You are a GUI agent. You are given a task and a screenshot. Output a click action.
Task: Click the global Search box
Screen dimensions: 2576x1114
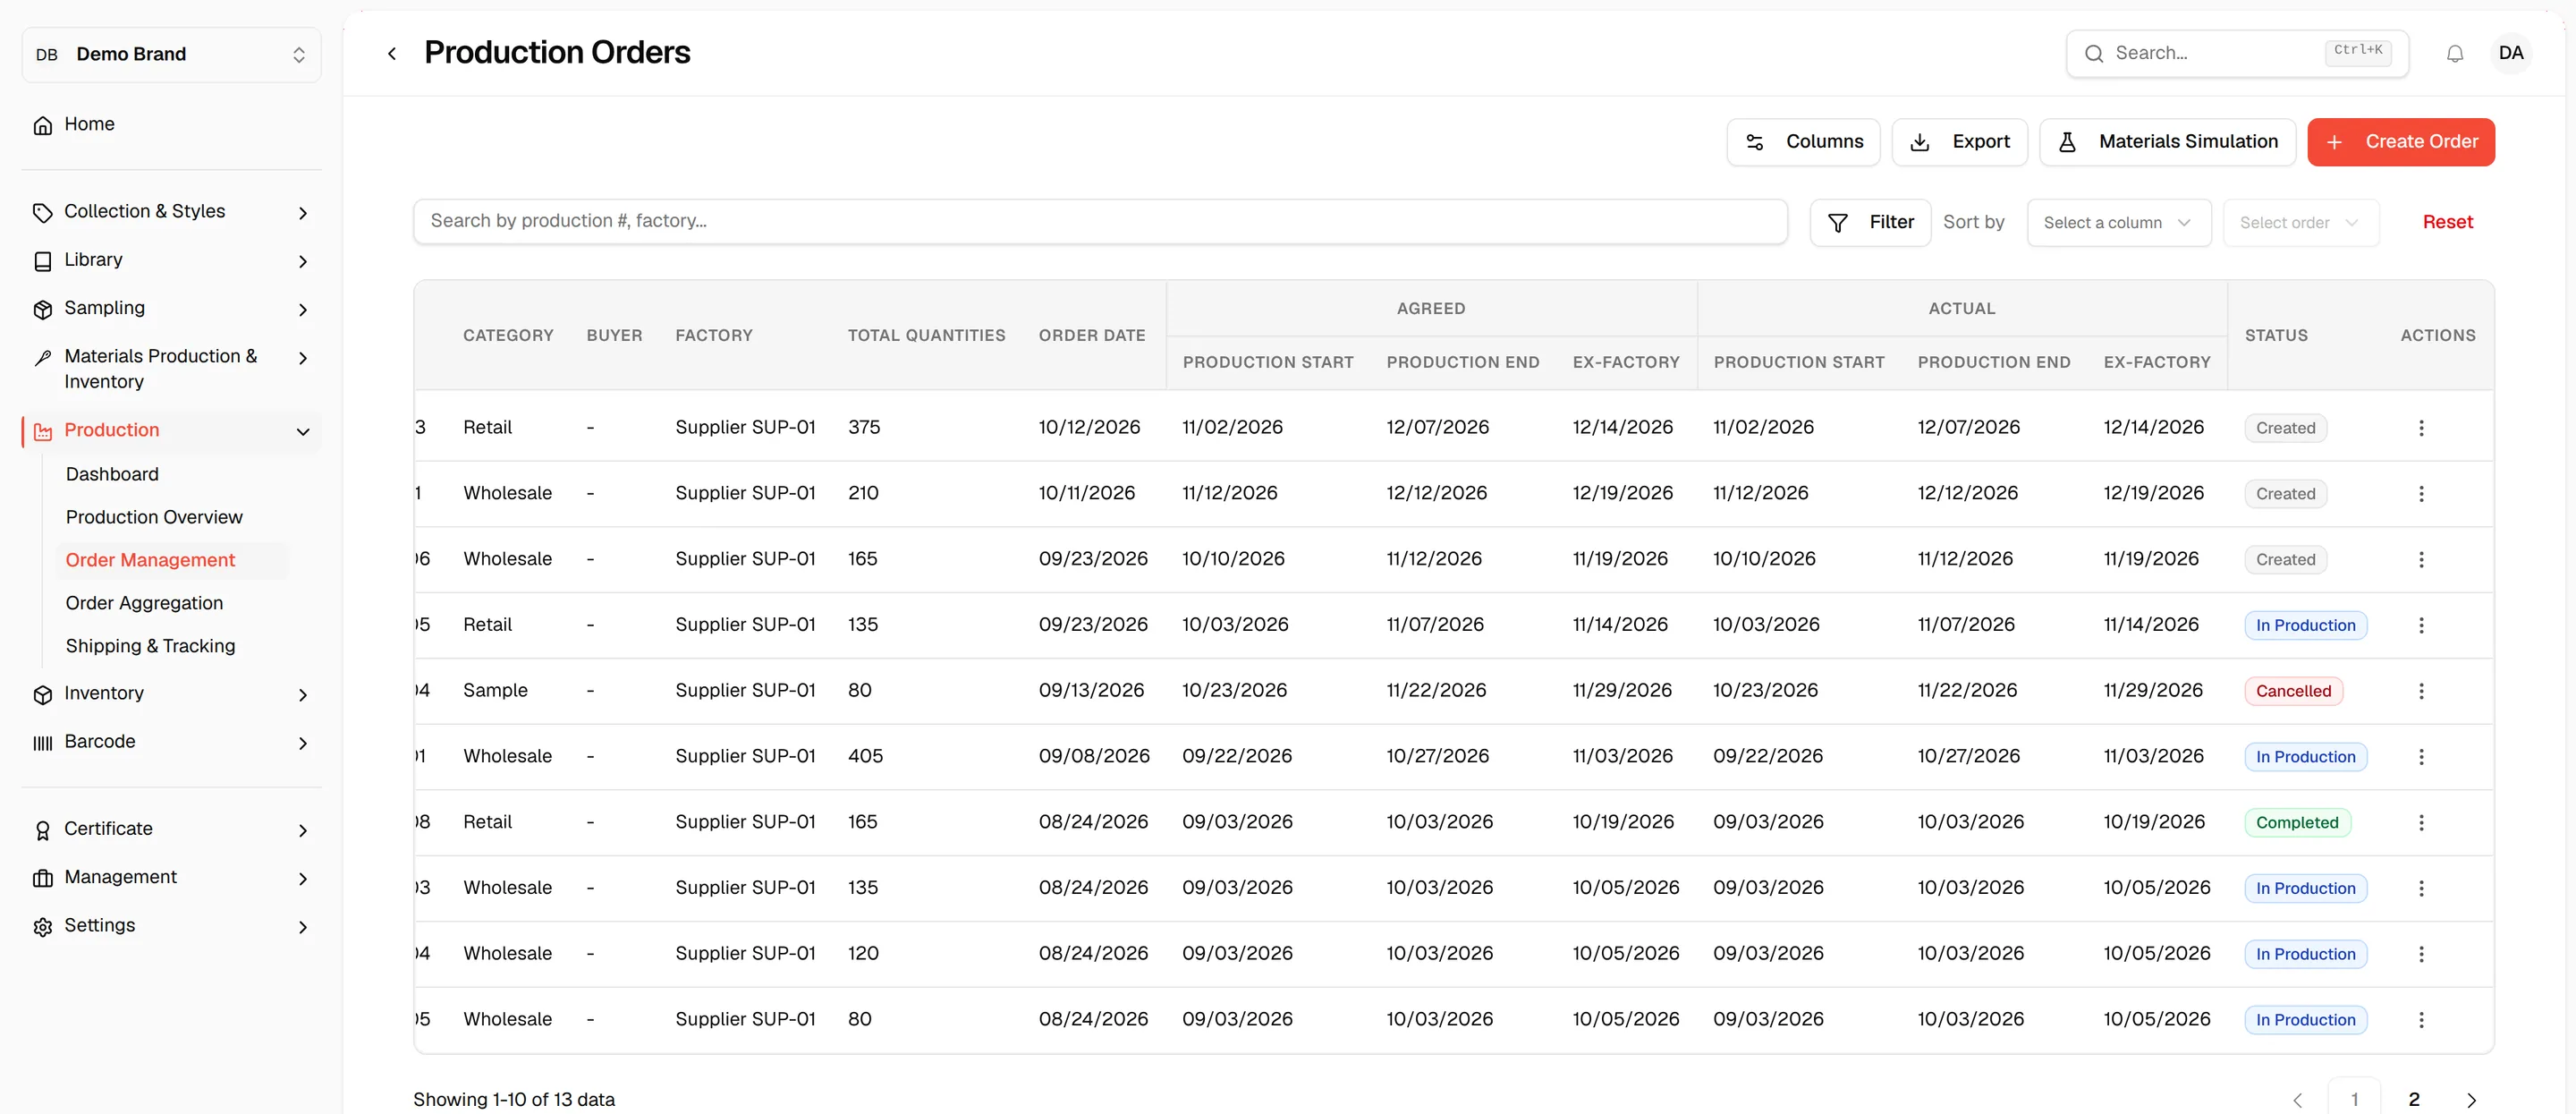click(x=2237, y=53)
